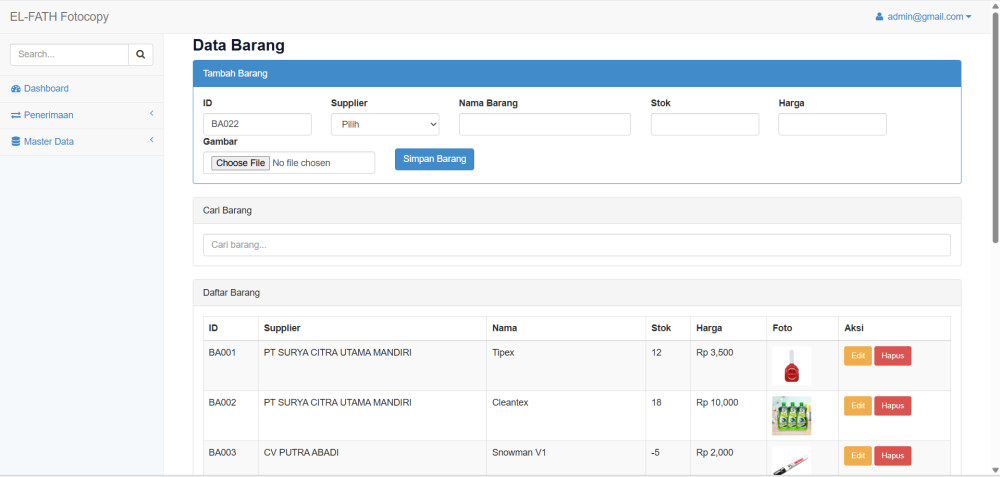The image size is (1000, 477).
Task: Expand the Master Data menu chevron
Action: (151, 140)
